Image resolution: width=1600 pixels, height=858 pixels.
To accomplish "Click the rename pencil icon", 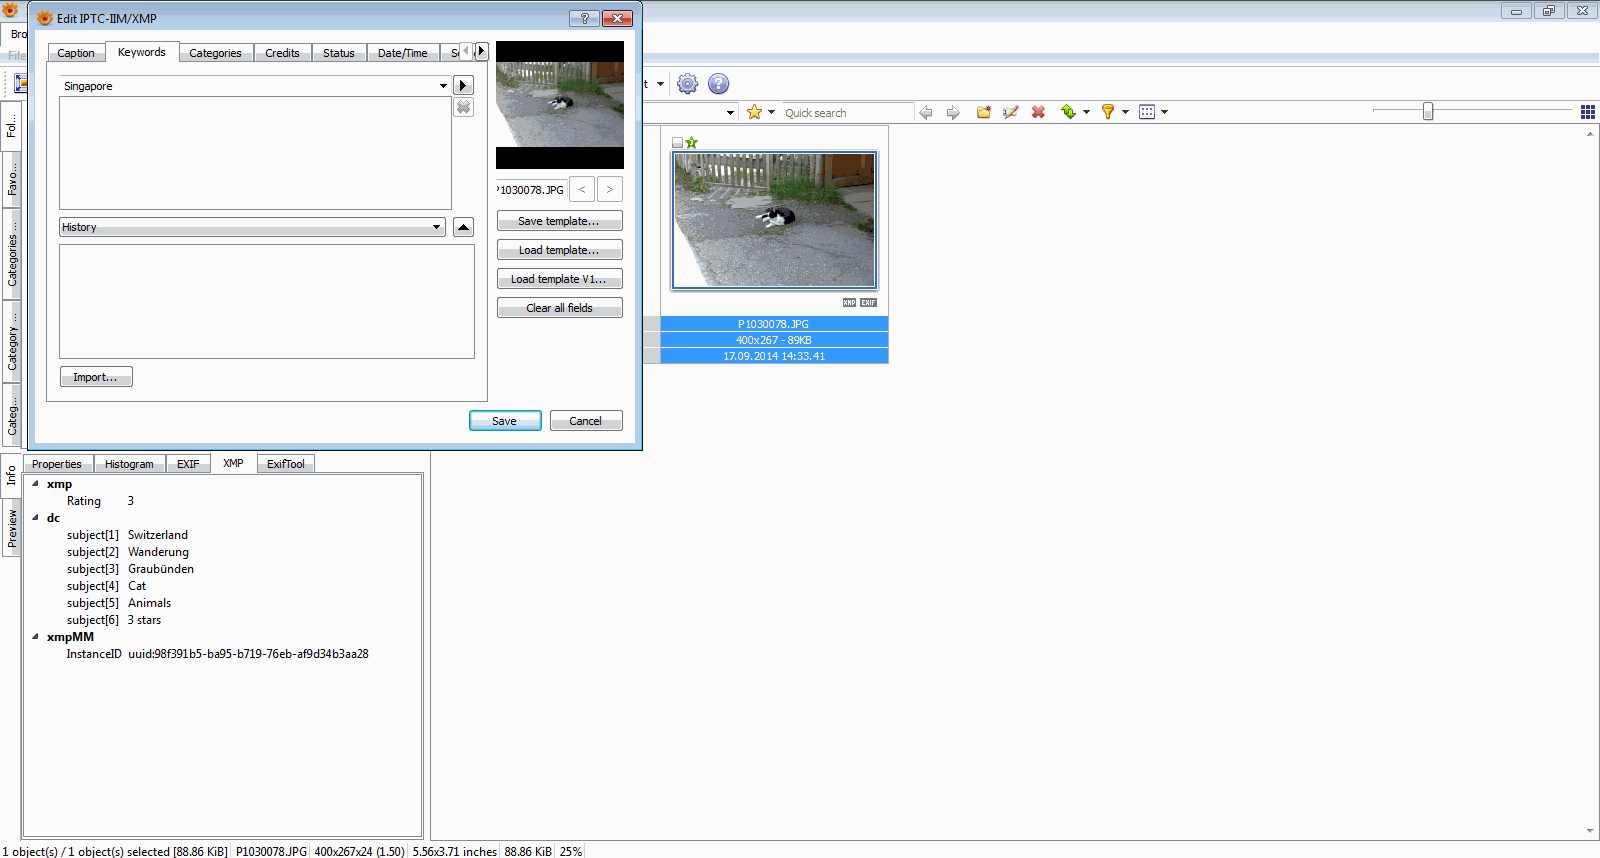I will tap(1011, 112).
